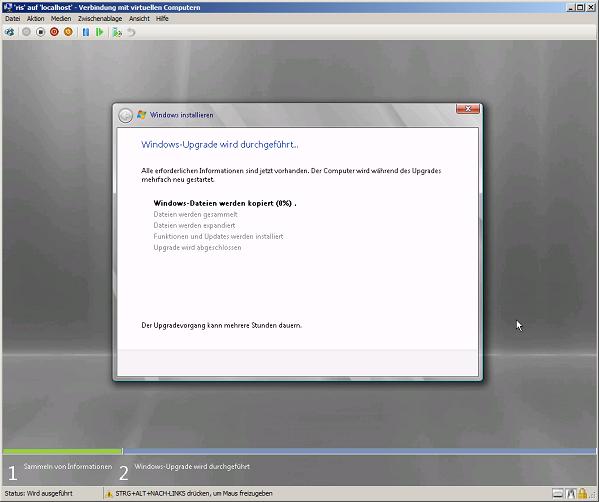Click the back arrow in Windows installieren dialog
This screenshot has height=502, width=599.
[x=125, y=115]
